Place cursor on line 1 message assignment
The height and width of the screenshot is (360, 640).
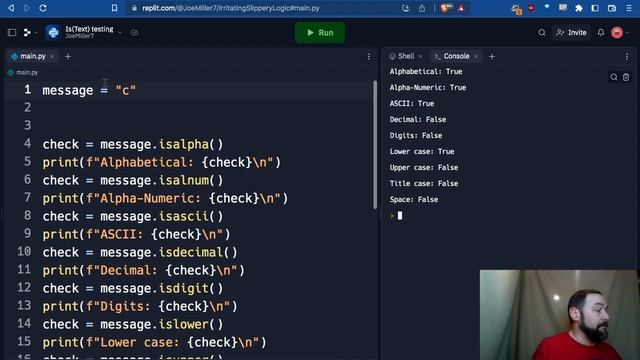click(x=89, y=90)
